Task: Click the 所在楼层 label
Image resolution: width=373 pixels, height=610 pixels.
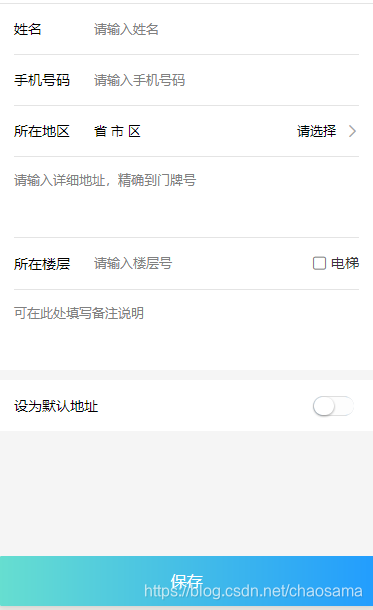Action: click(42, 264)
